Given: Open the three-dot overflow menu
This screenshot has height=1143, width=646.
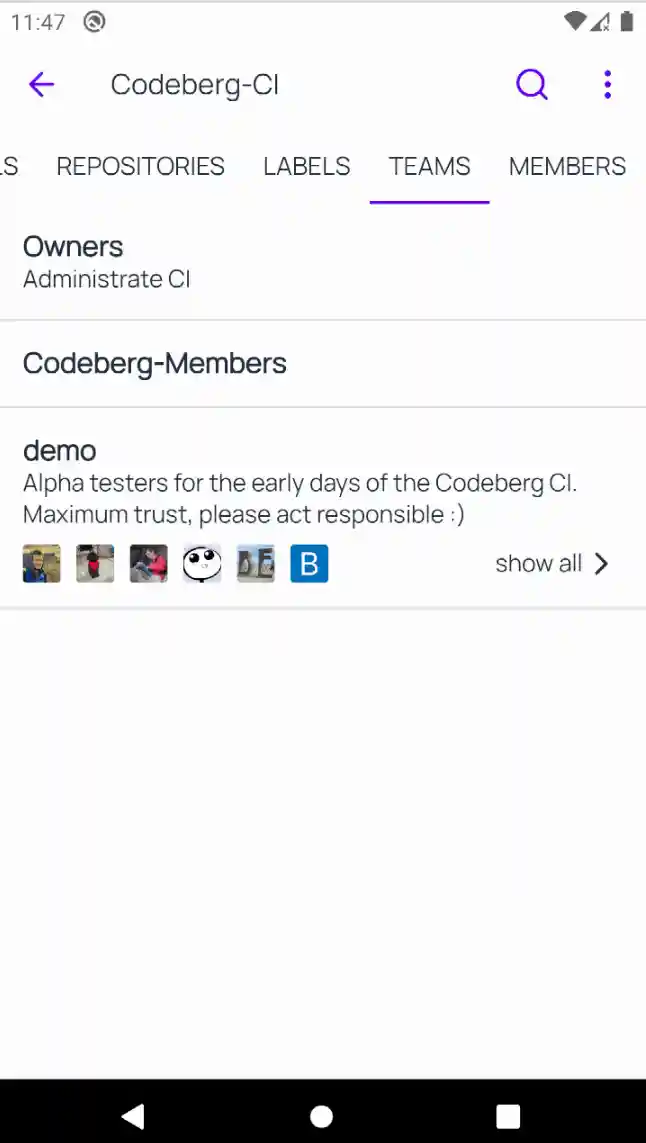Looking at the screenshot, I should pyautogui.click(x=607, y=85).
